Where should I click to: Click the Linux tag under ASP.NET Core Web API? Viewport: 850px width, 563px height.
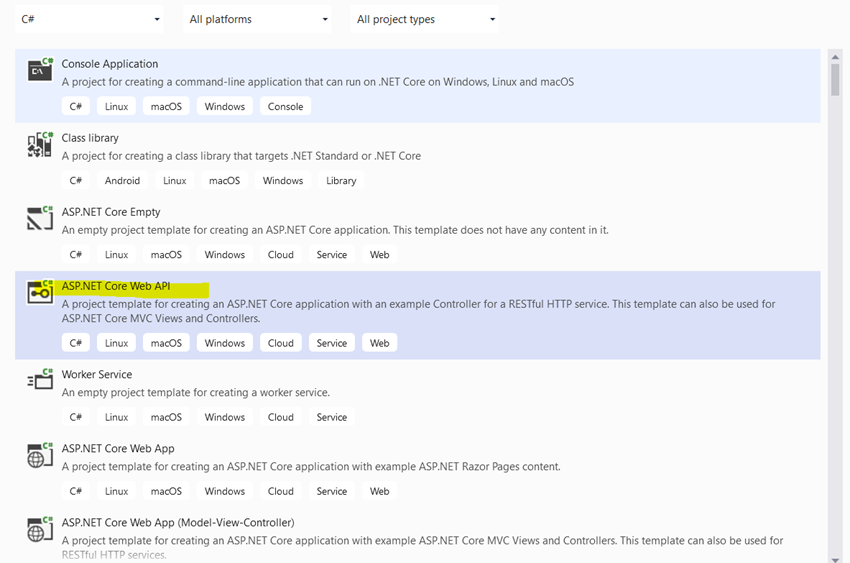click(x=117, y=343)
